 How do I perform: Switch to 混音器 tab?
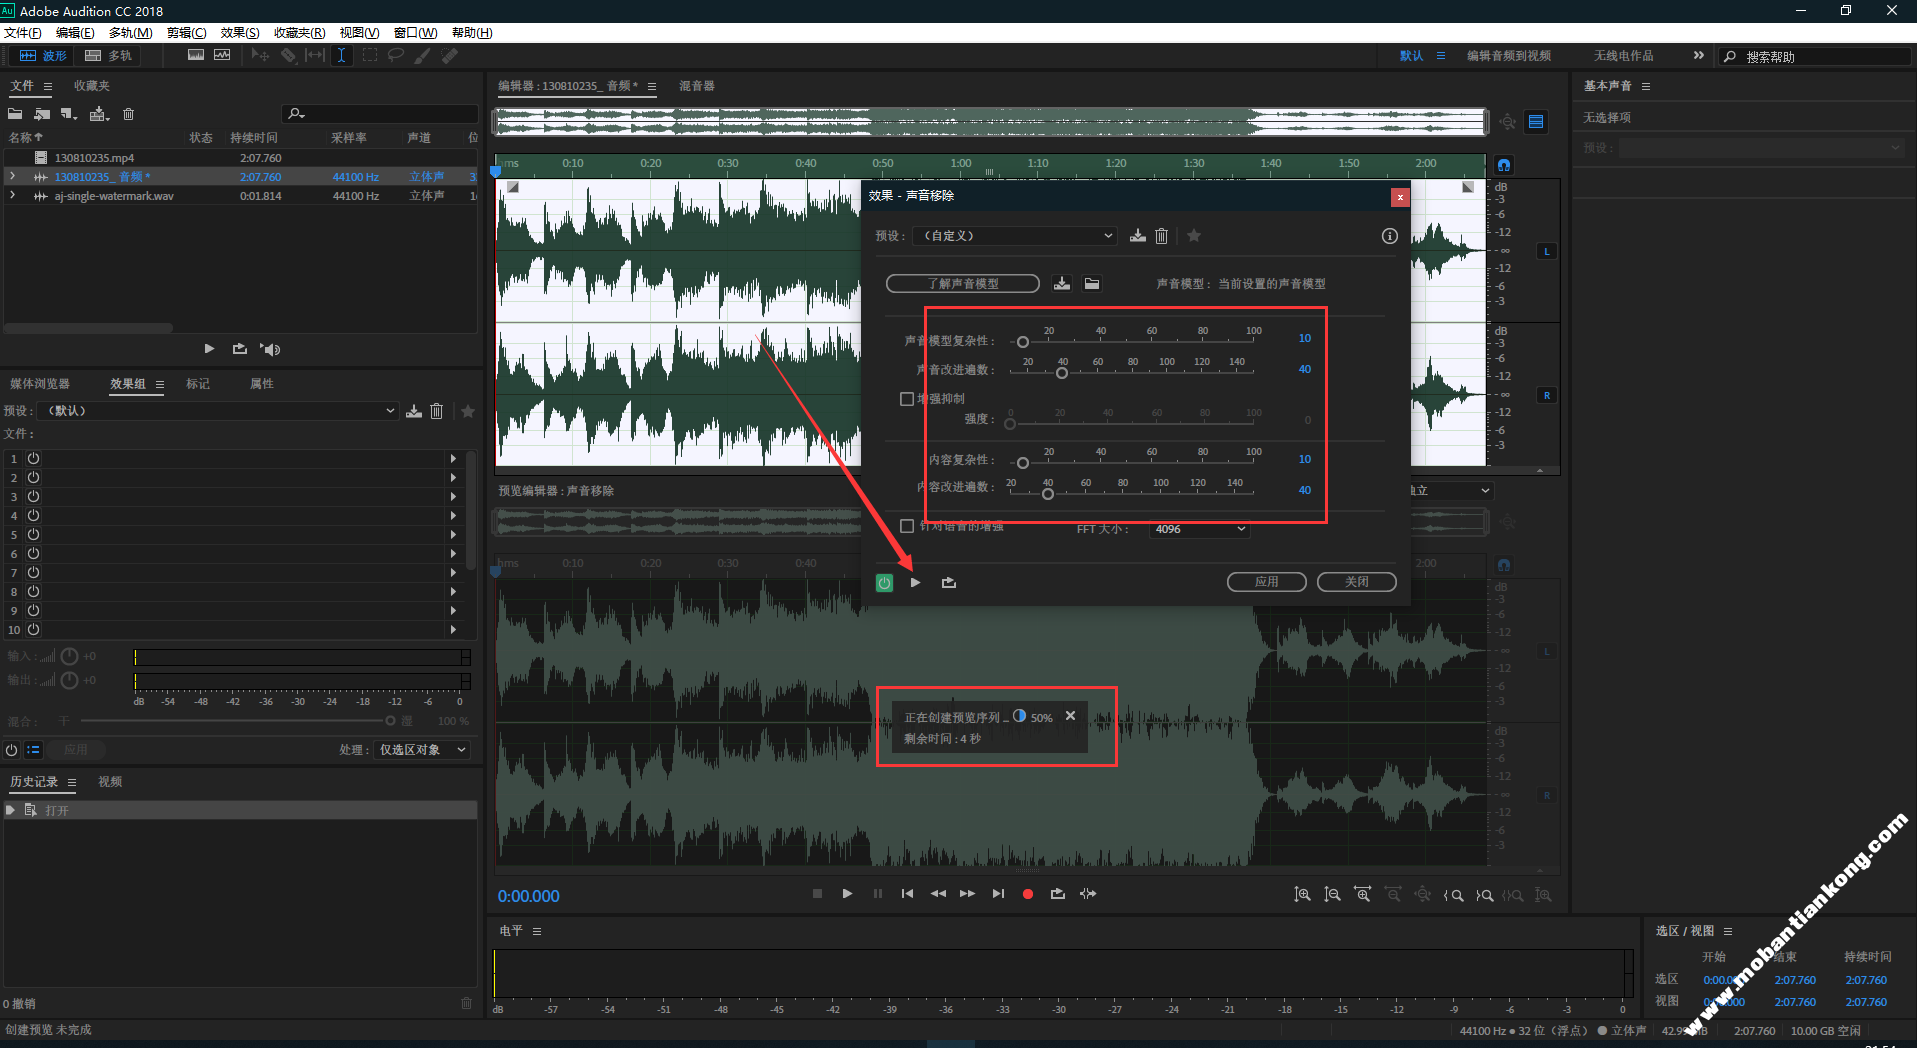[x=697, y=86]
